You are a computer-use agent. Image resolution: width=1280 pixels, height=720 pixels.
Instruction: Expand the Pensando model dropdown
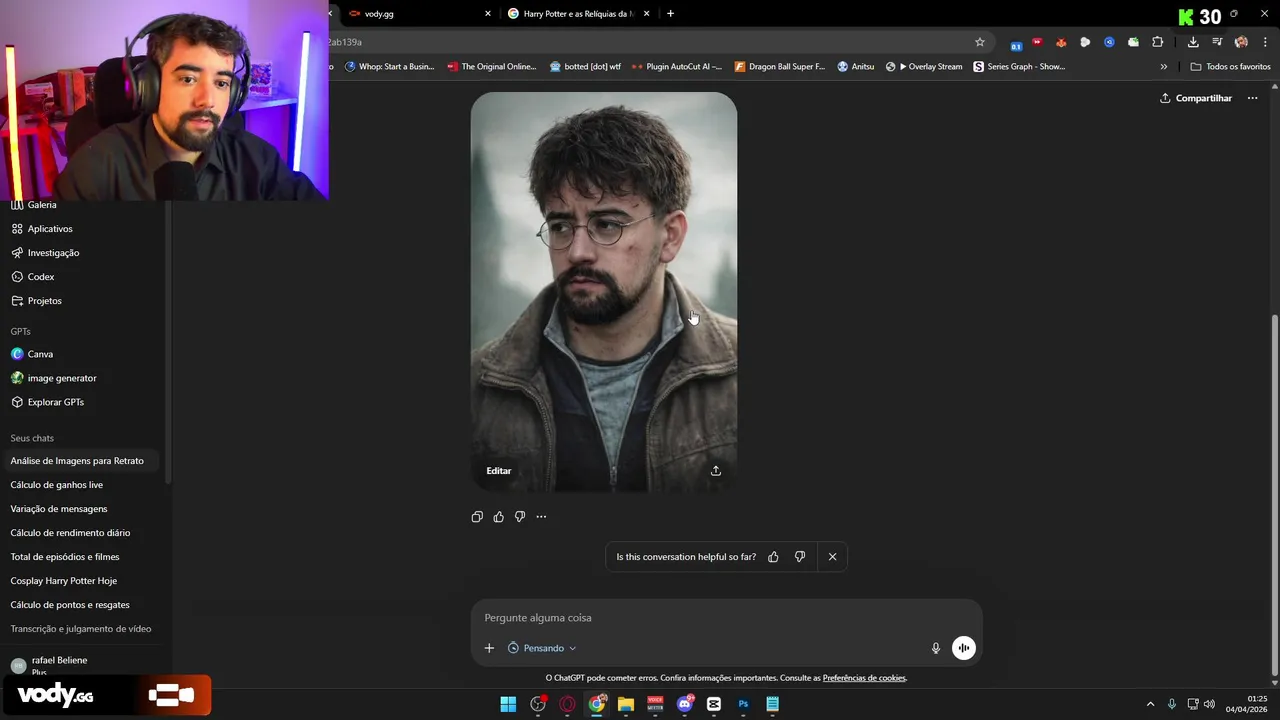(x=542, y=648)
